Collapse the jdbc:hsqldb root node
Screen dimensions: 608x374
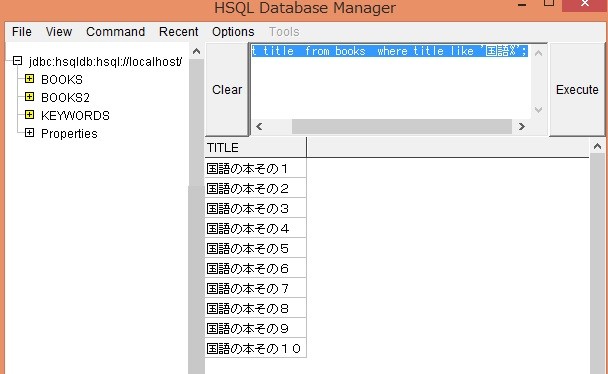[17, 60]
